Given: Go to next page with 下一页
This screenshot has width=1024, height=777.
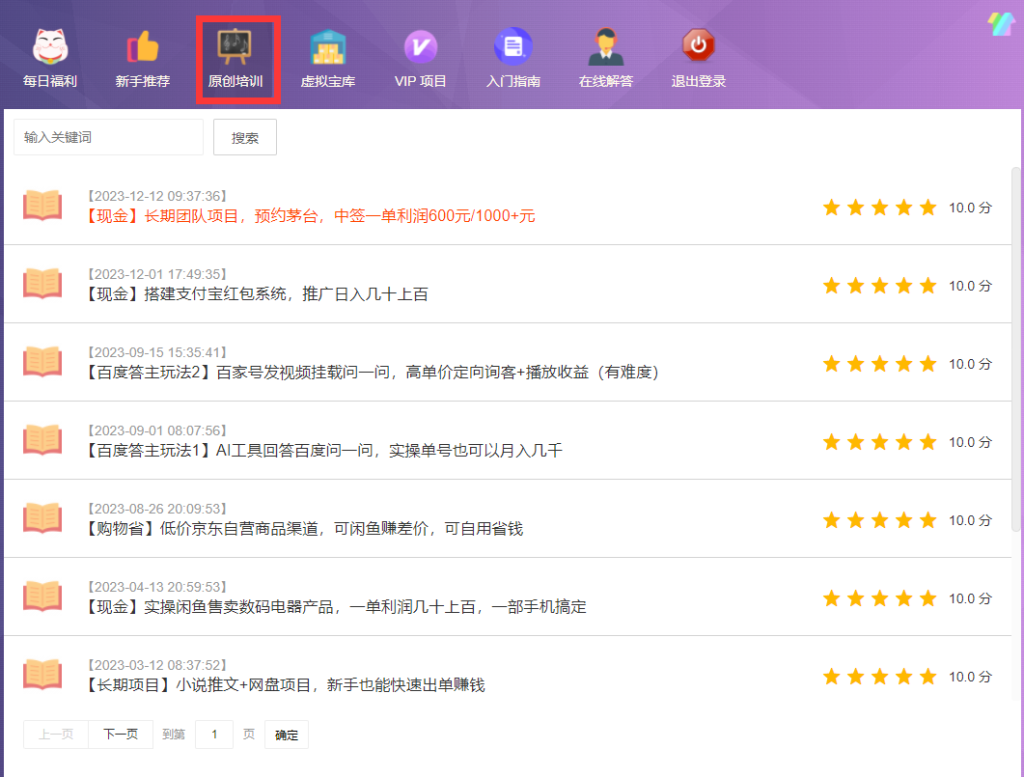Looking at the screenshot, I should [x=120, y=734].
